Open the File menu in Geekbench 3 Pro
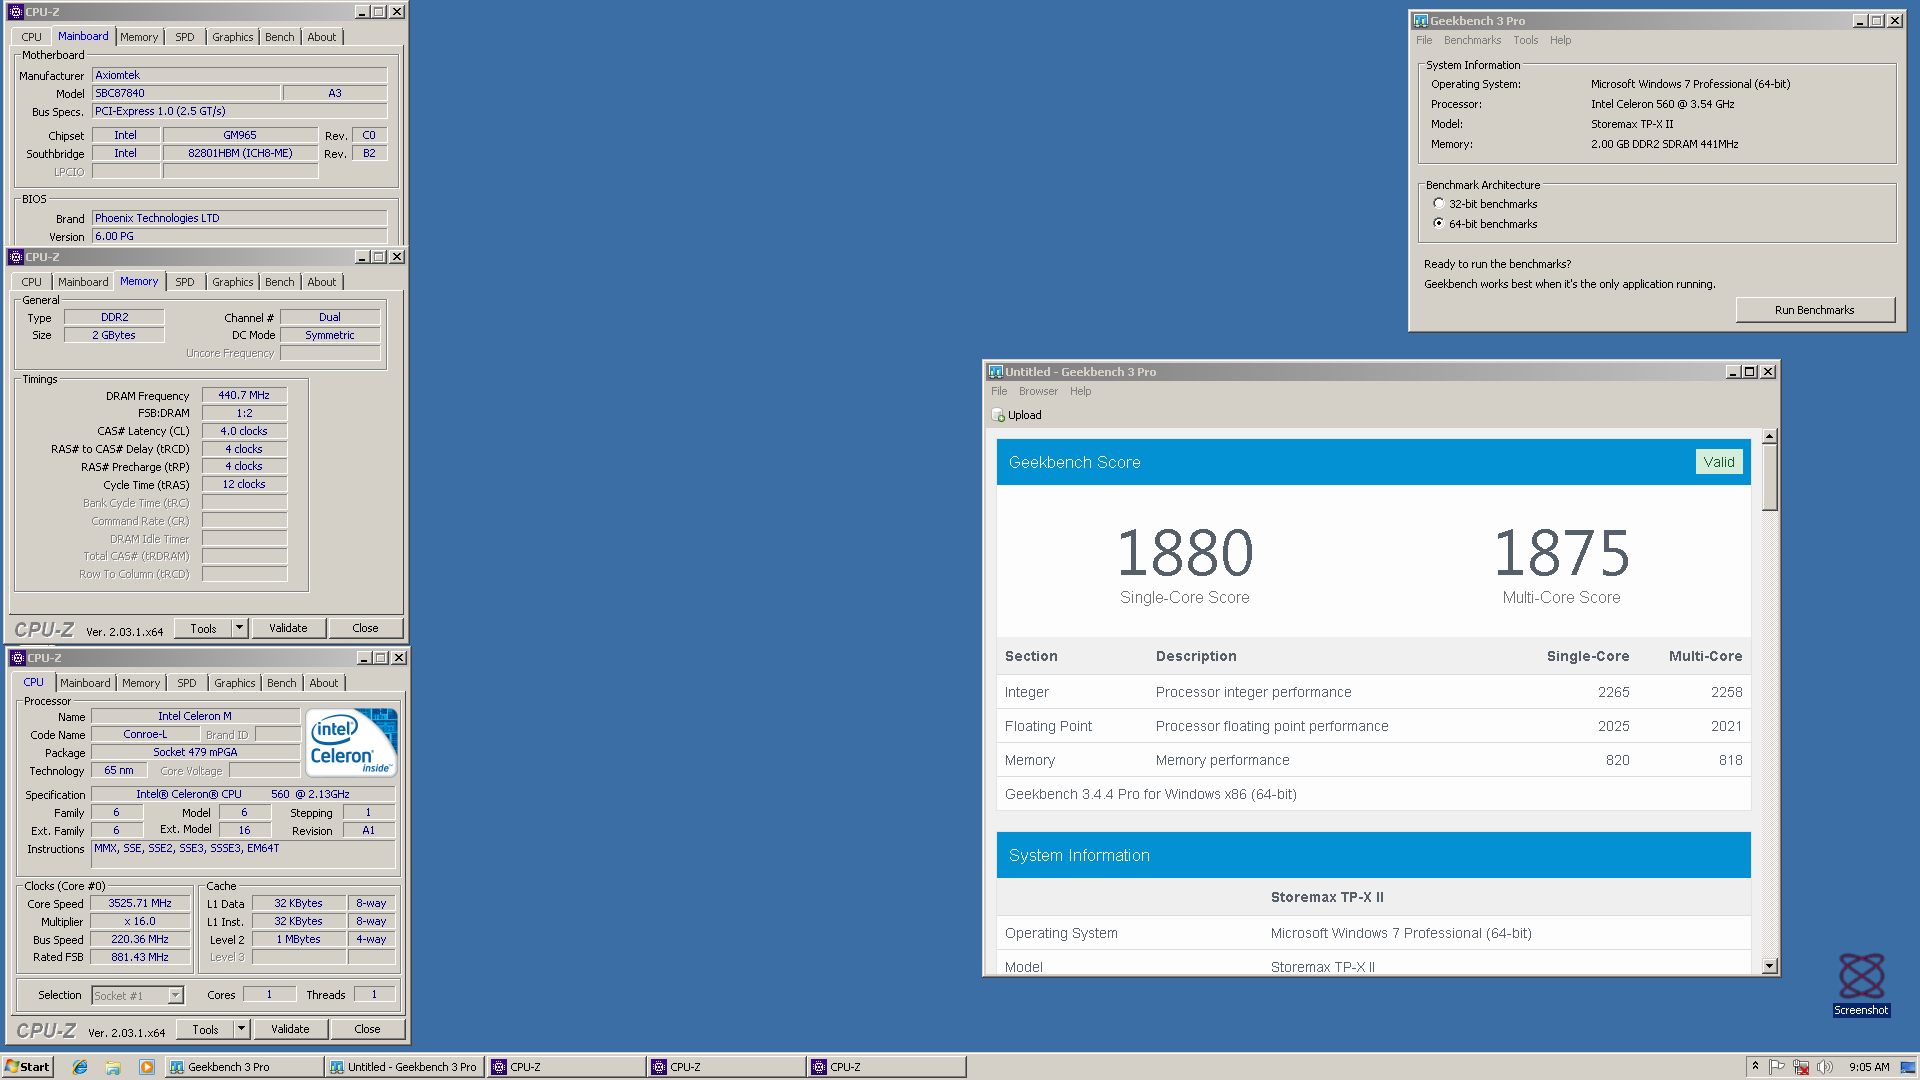The image size is (1920, 1080). point(1424,40)
